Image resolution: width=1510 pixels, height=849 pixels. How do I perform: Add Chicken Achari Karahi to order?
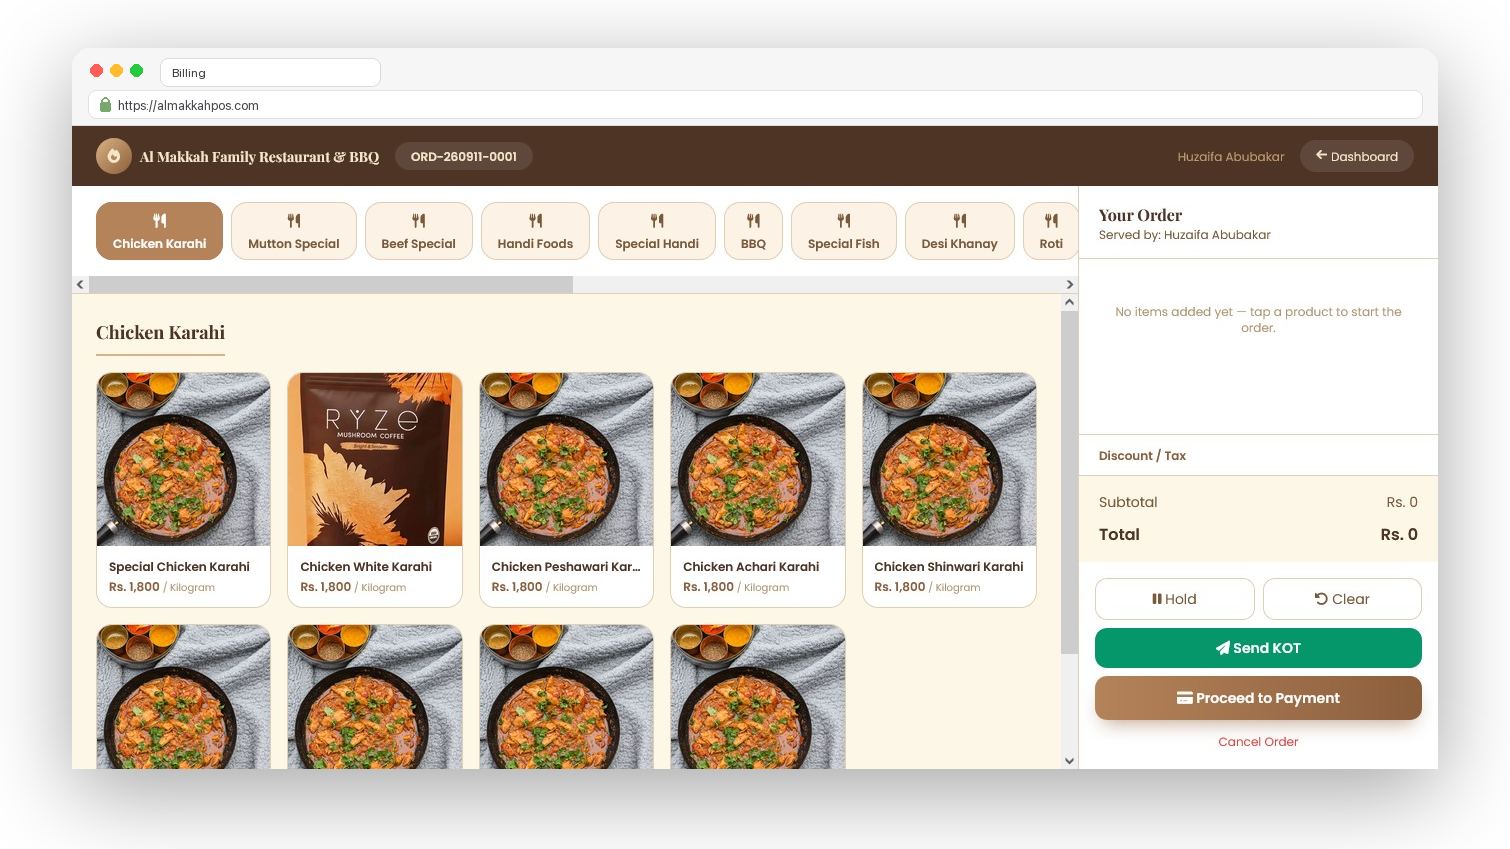tap(758, 490)
